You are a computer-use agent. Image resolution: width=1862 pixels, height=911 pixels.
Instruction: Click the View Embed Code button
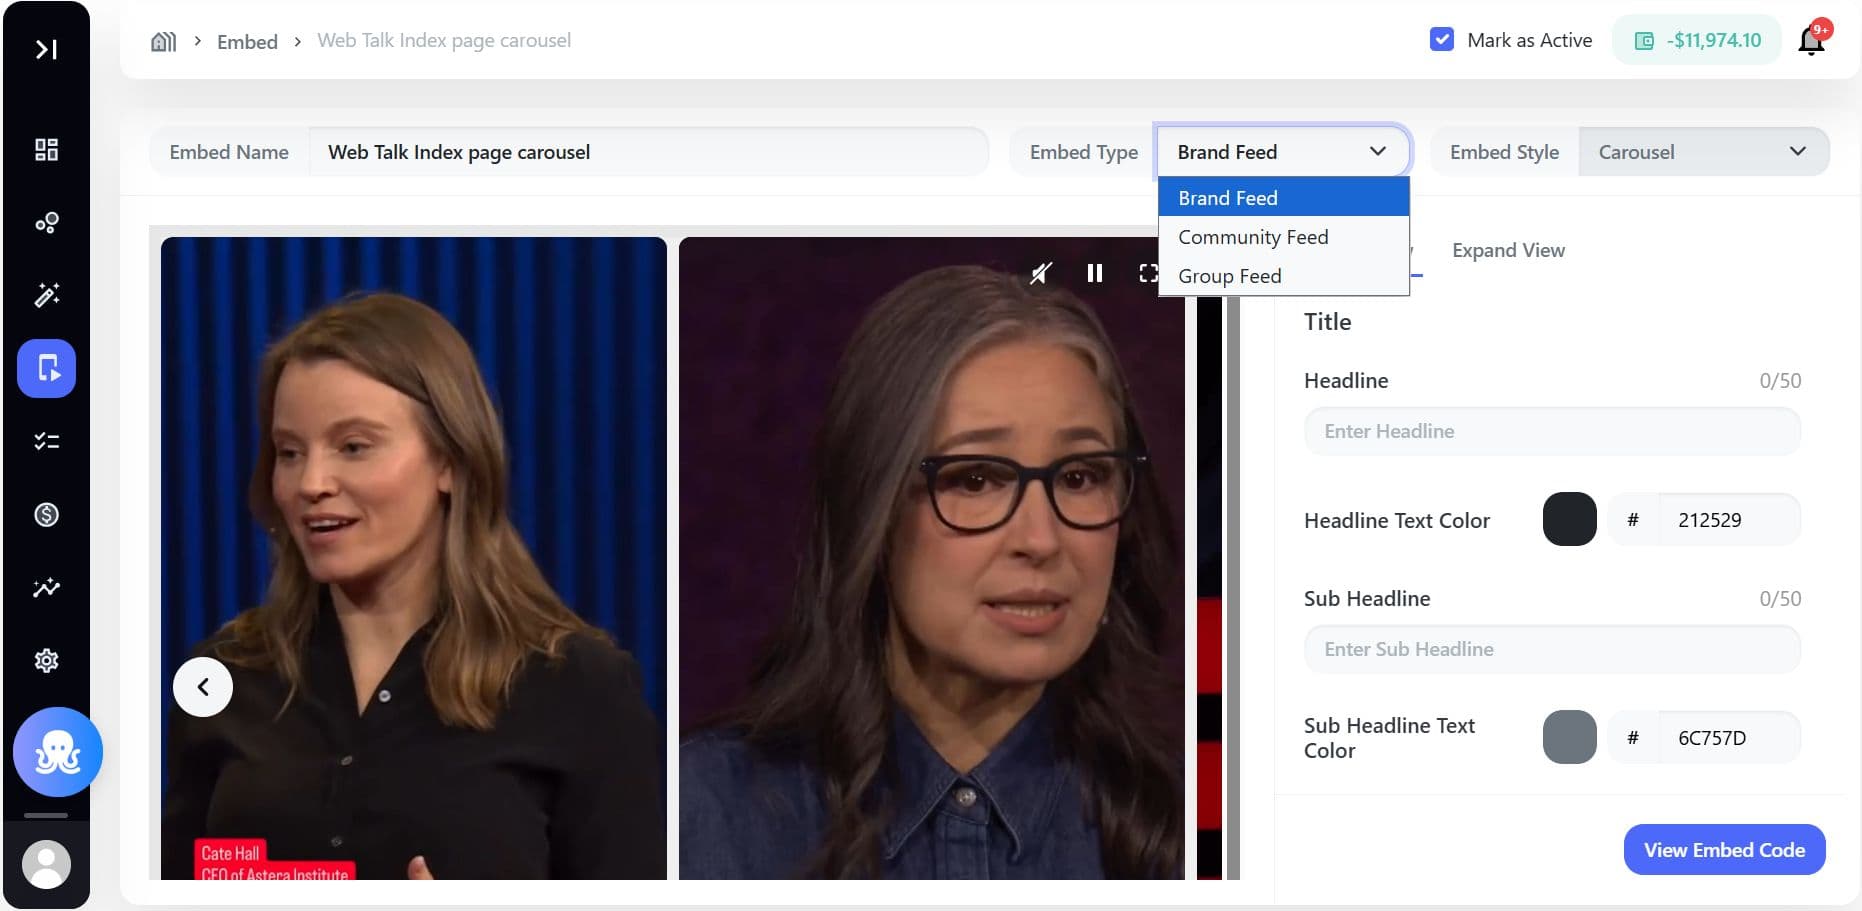[1724, 850]
